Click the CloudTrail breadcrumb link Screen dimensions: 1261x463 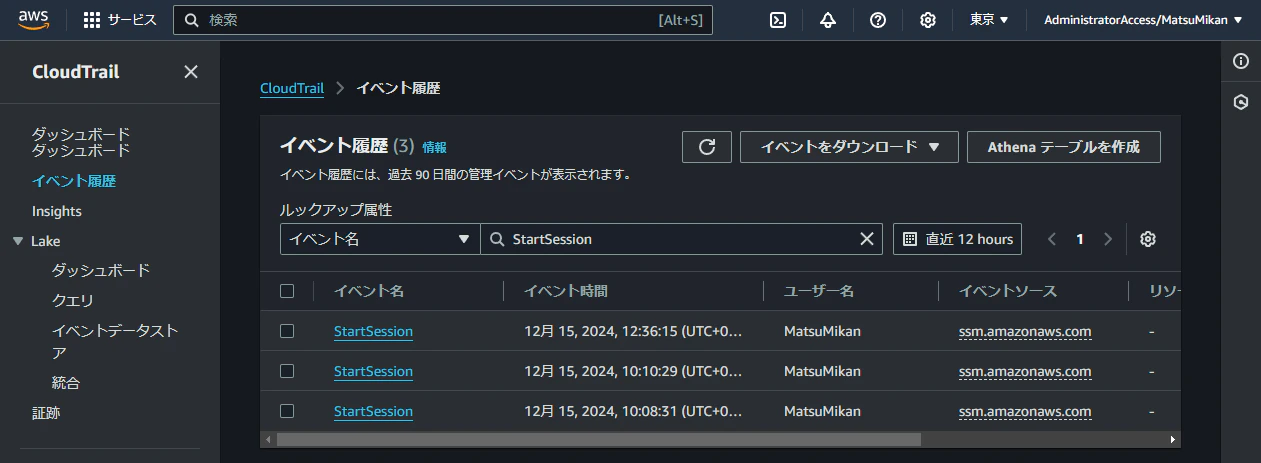click(x=292, y=88)
